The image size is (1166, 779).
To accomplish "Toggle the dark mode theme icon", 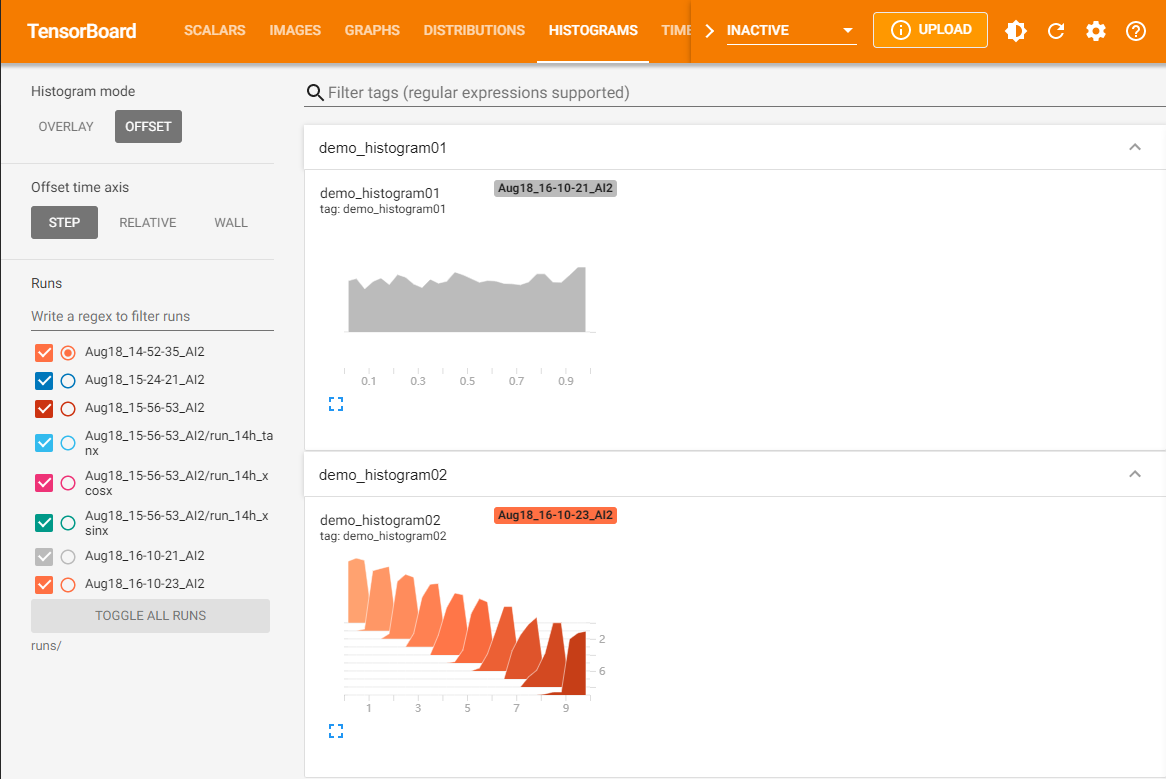I will (x=1016, y=31).
